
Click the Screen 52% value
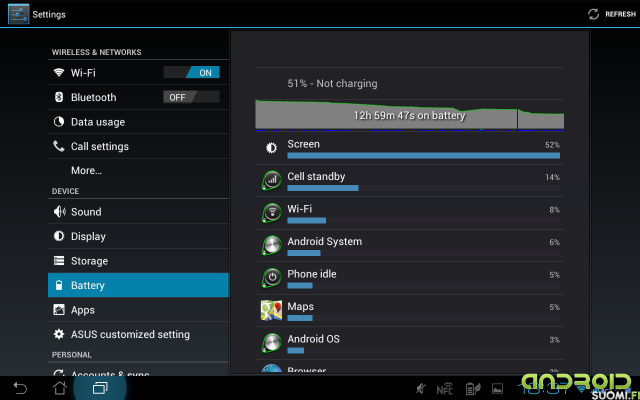pos(552,145)
